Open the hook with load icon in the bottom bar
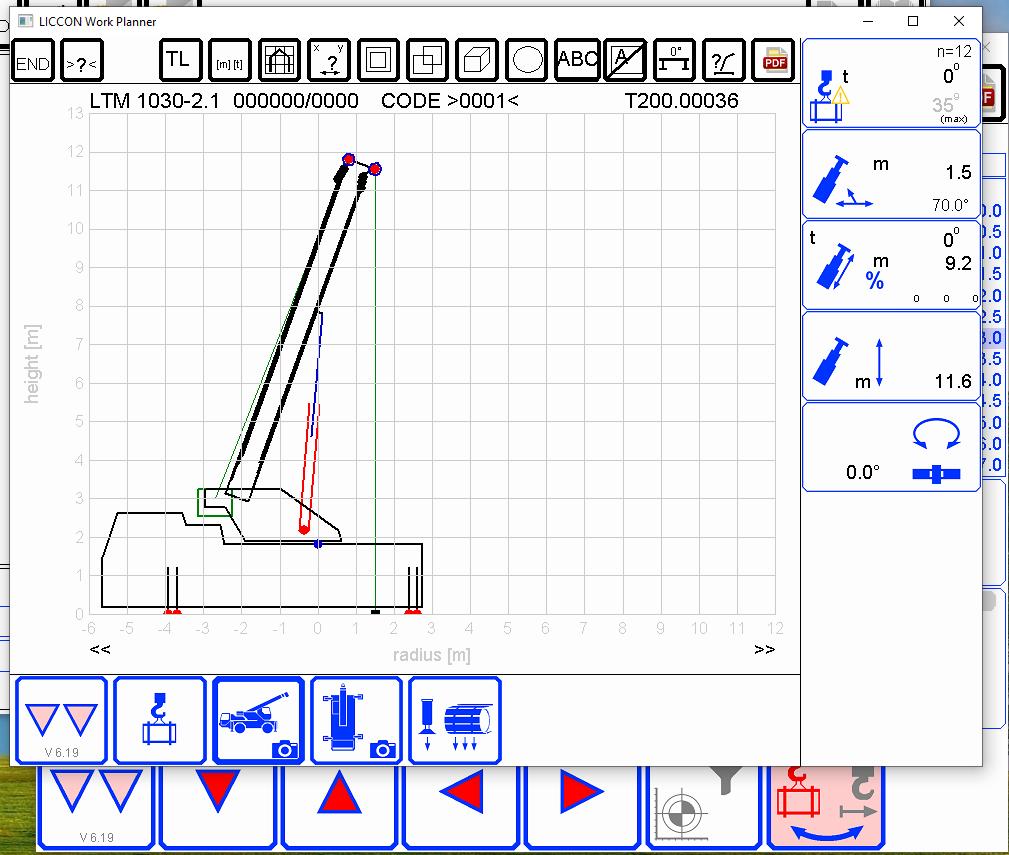Viewport: 1009px width, 855px height. 160,721
